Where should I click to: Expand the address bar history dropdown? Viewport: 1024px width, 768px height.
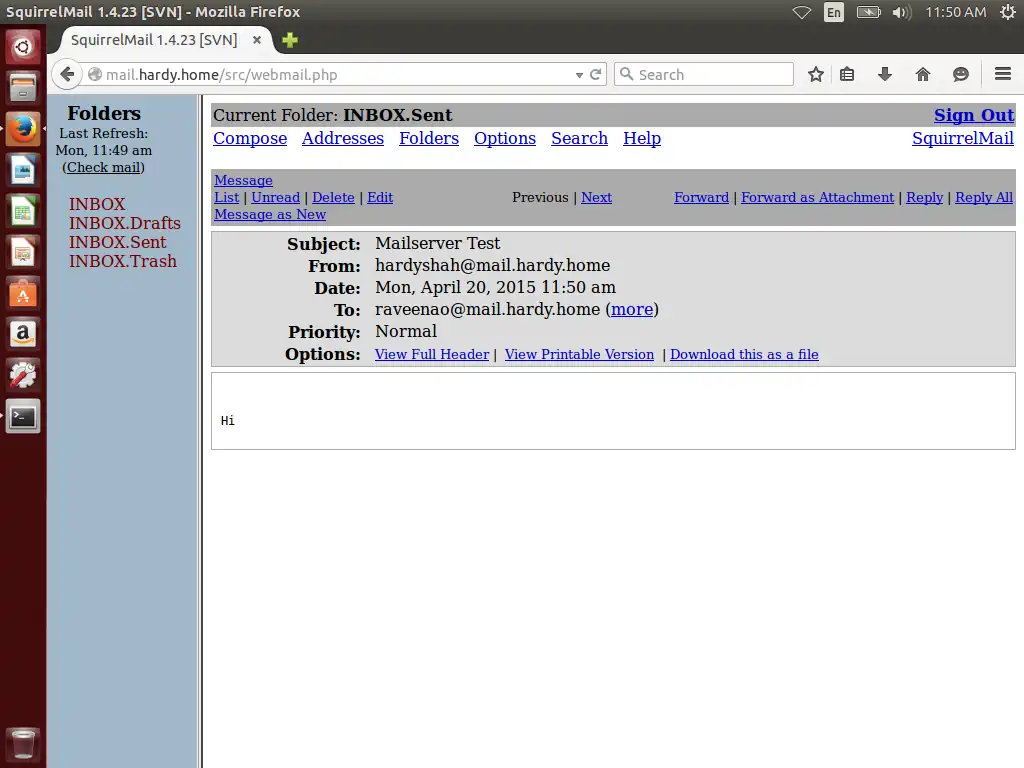(x=579, y=74)
